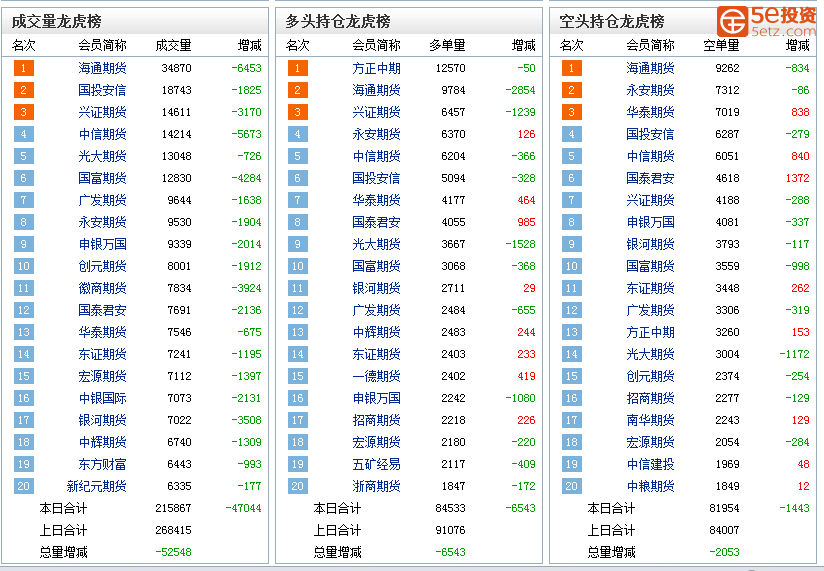Screen dimensions: 824x571
Task: Click the 总量增减 value -2053
Action: (724, 553)
